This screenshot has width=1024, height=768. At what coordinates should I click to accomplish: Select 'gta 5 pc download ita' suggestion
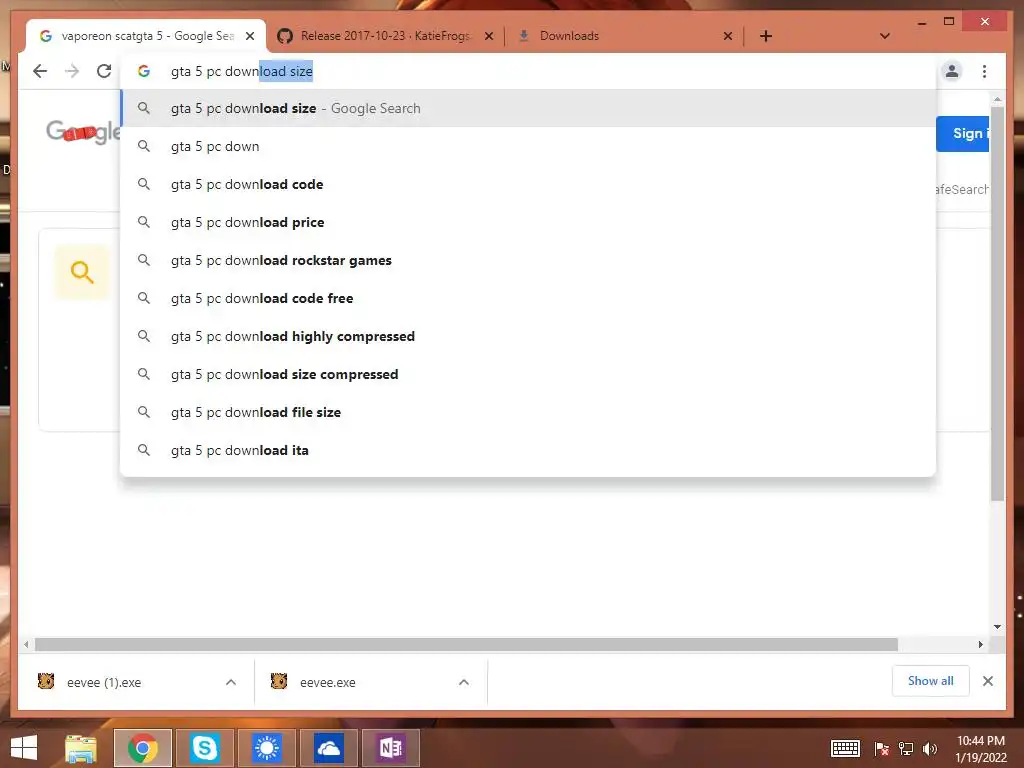point(528,450)
